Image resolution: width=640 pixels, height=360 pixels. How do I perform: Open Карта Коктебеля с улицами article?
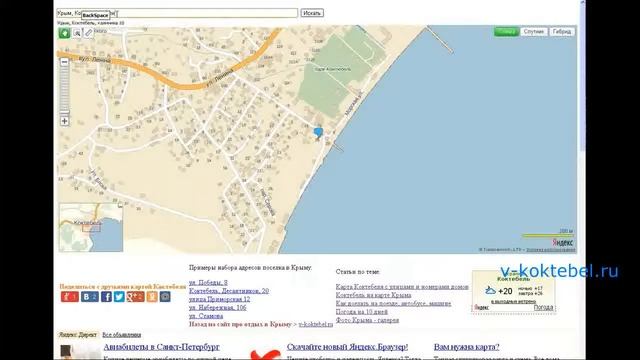tap(402, 287)
